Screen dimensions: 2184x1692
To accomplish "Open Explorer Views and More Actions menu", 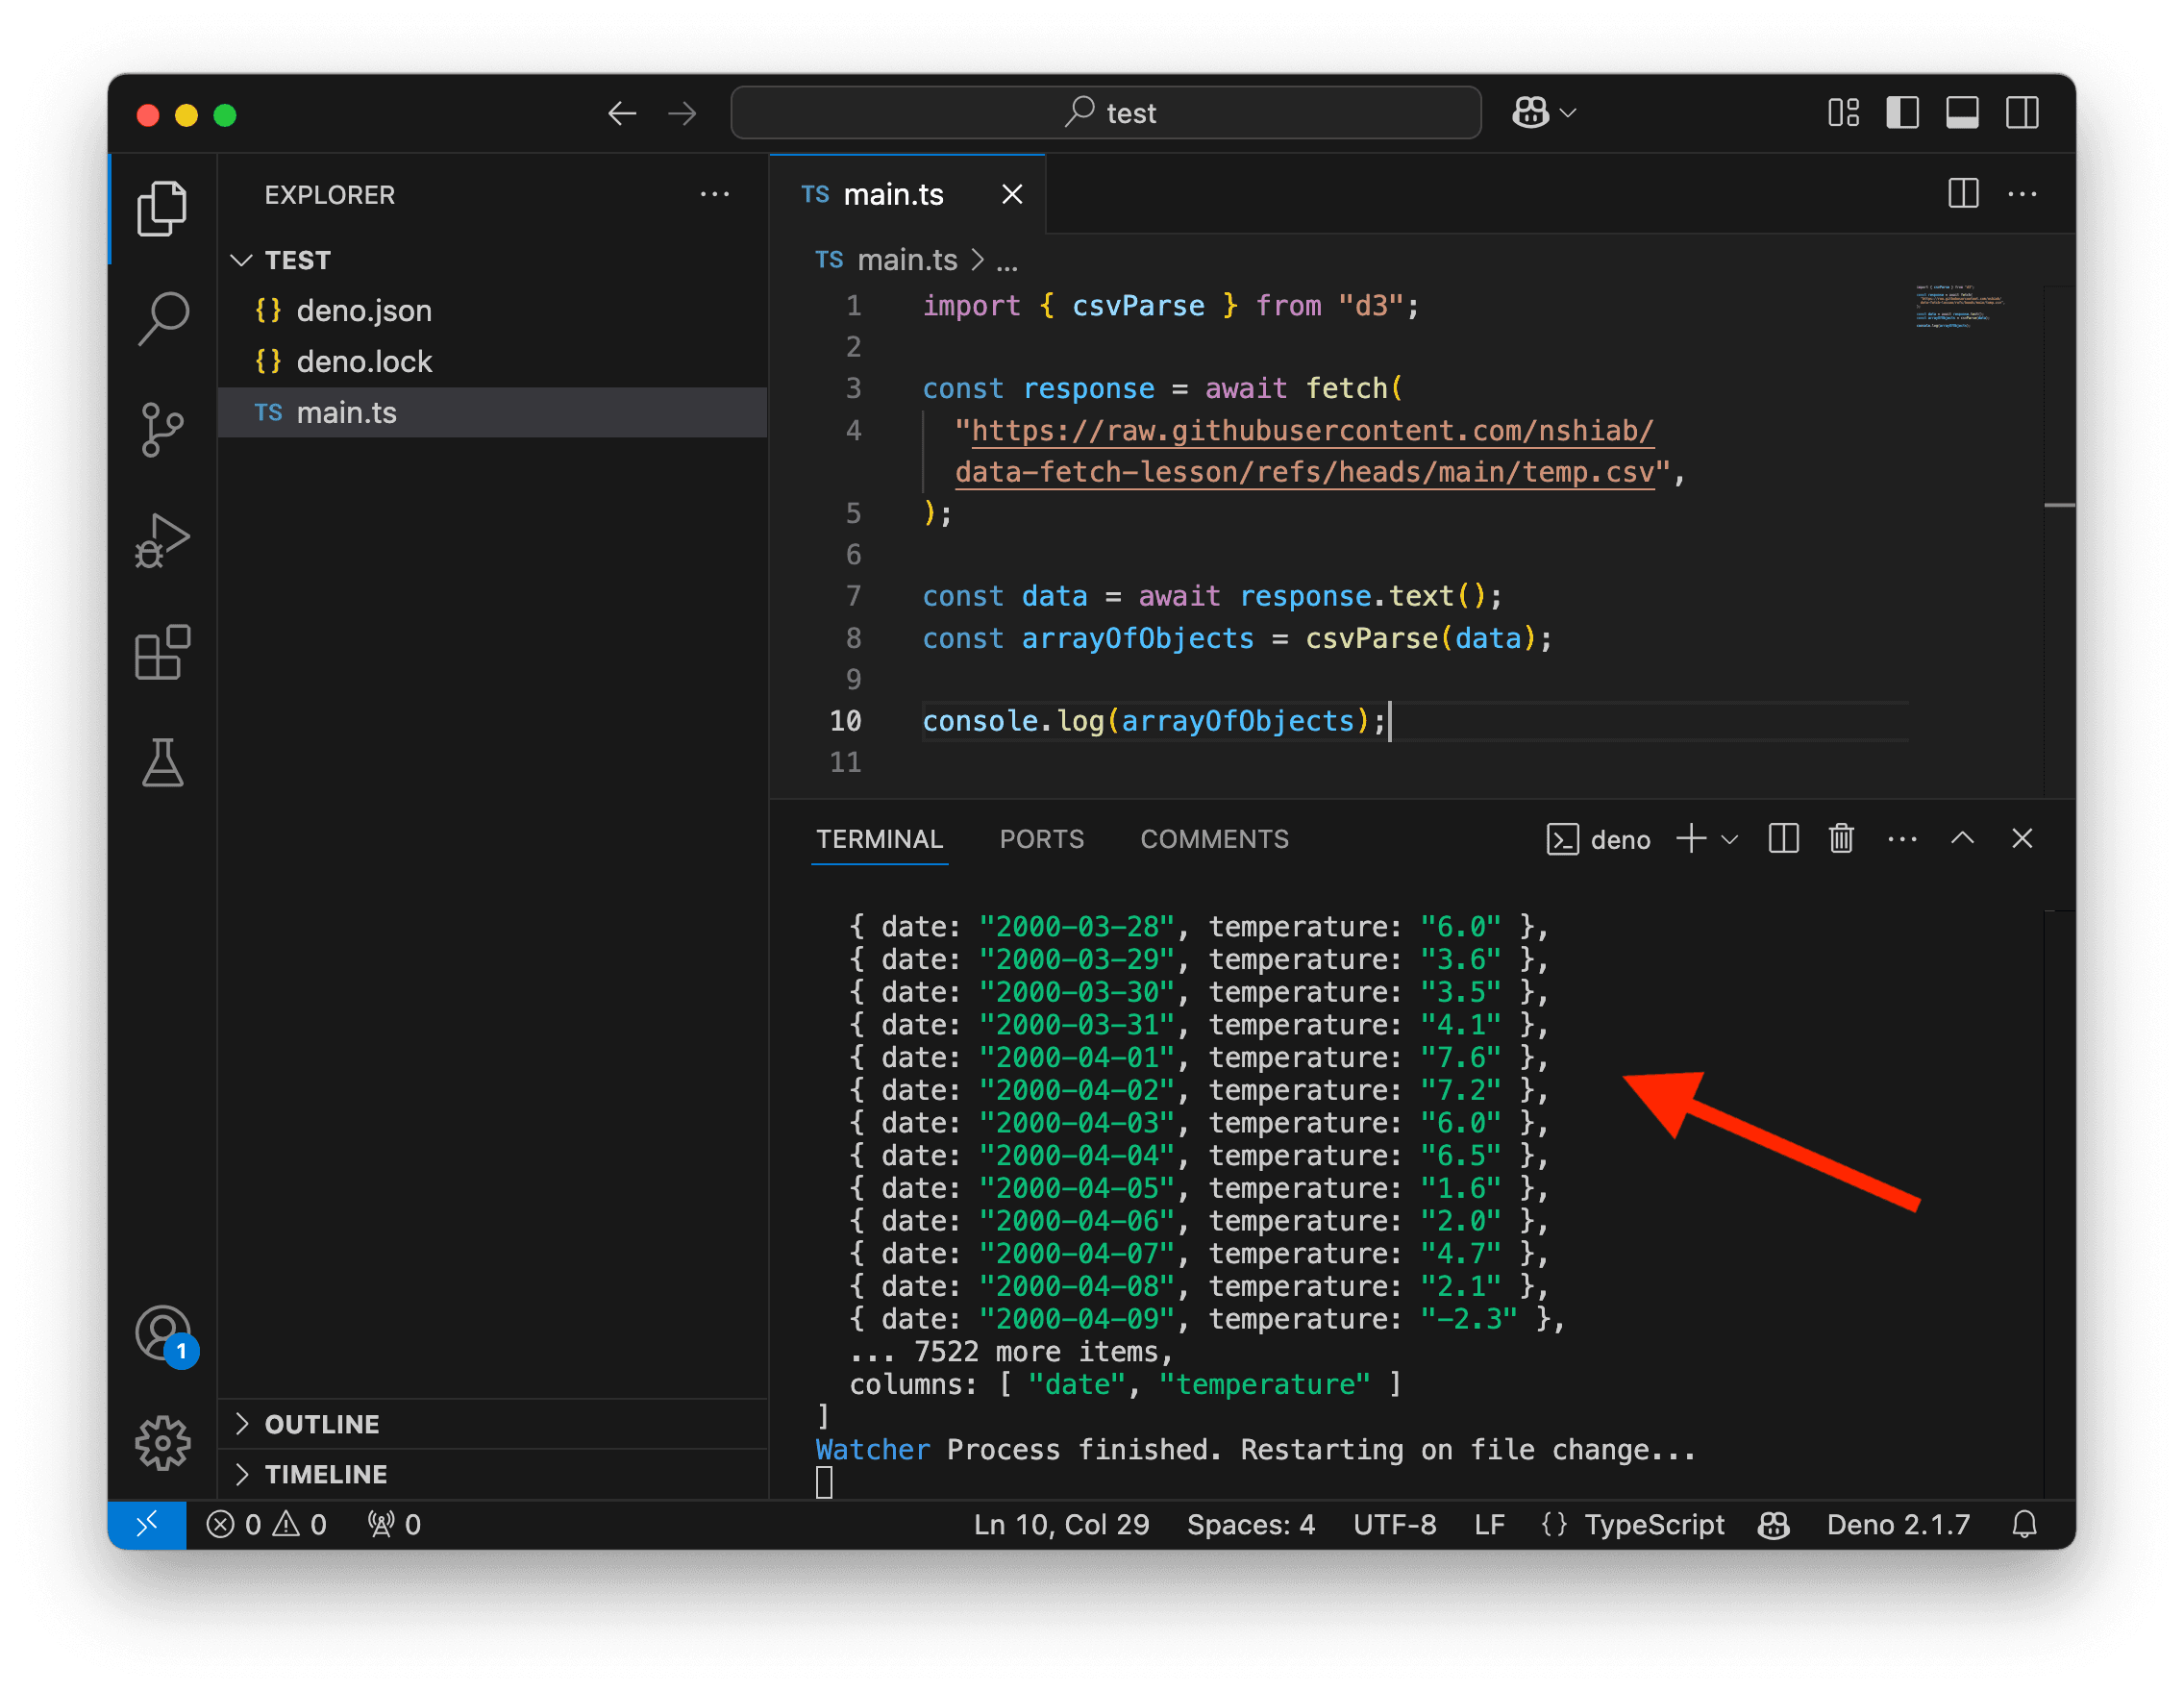I will [715, 194].
